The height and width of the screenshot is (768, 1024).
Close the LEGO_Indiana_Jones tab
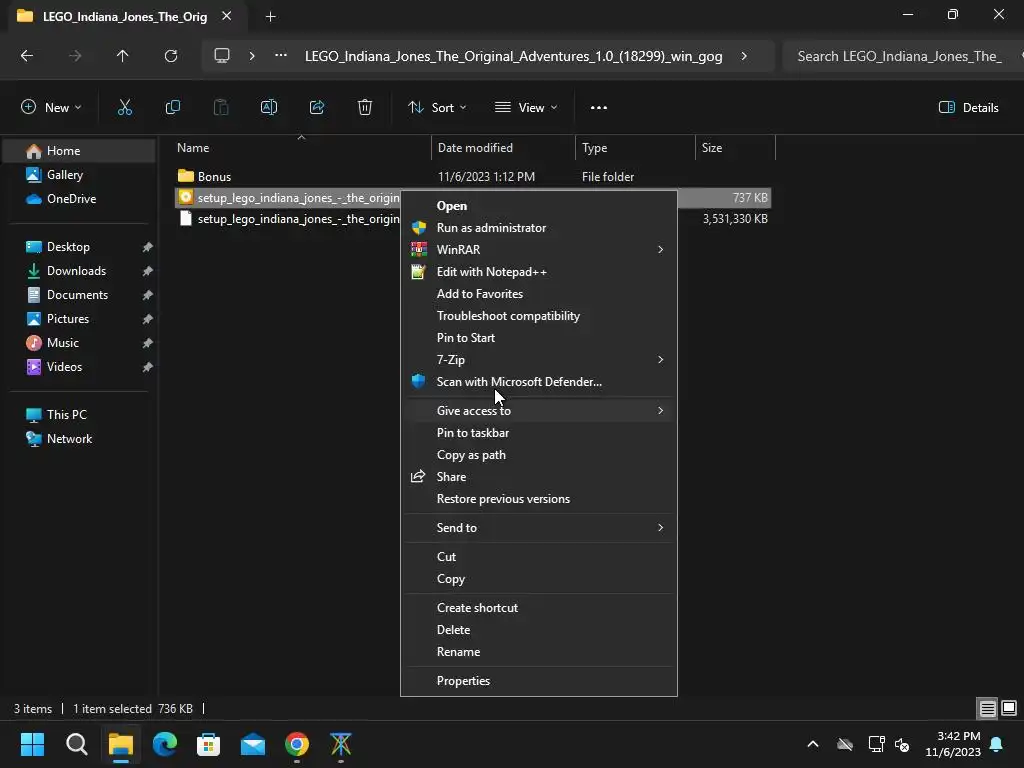click(227, 16)
